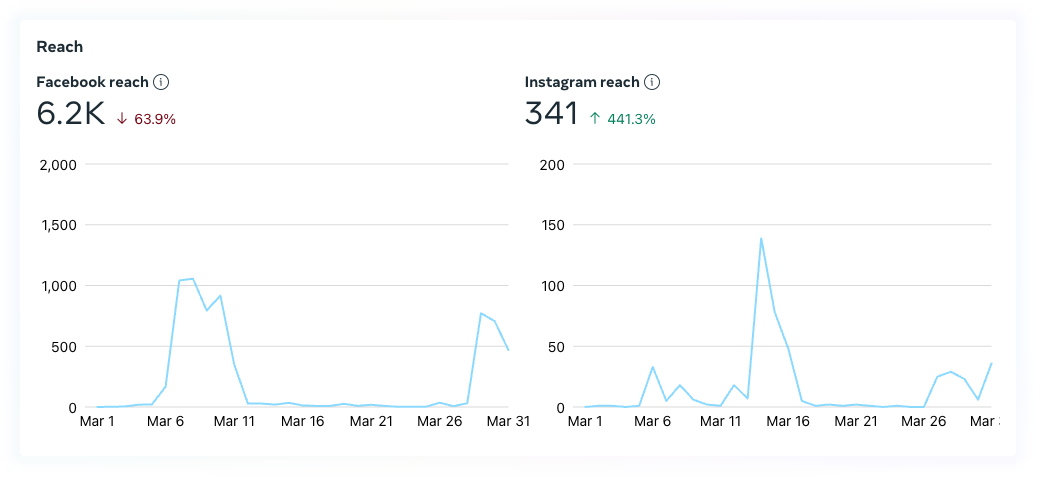
Task: Click the 100 axis label on Instagram chart
Action: [553, 285]
